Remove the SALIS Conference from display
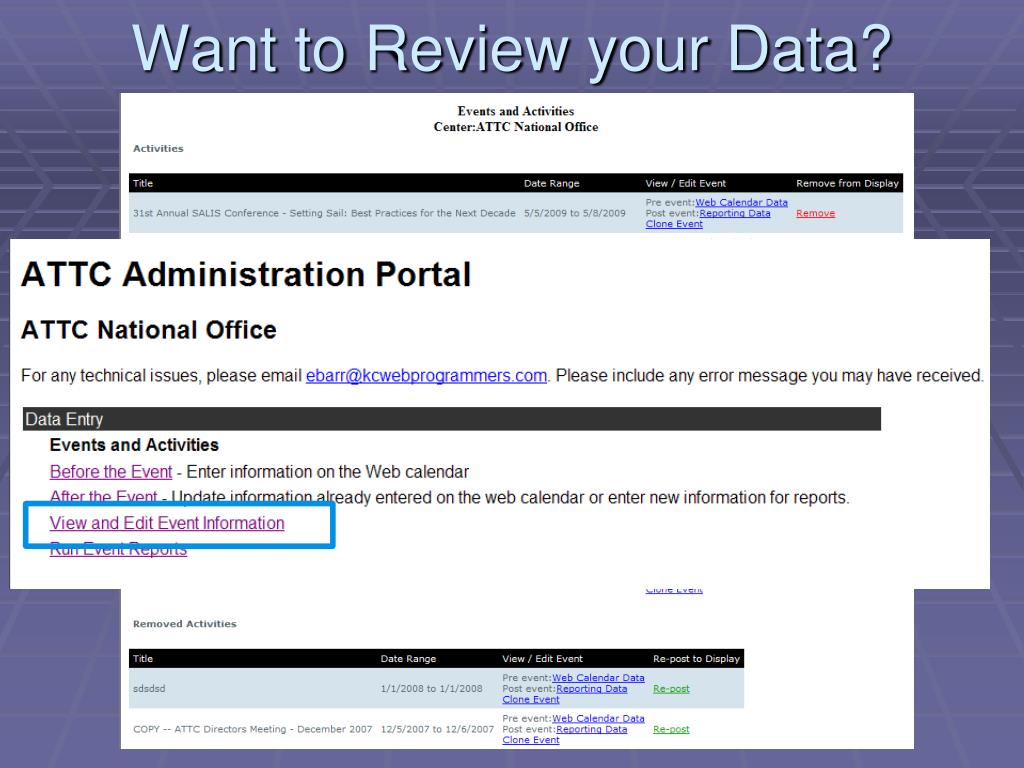The height and width of the screenshot is (768, 1024). (x=816, y=213)
